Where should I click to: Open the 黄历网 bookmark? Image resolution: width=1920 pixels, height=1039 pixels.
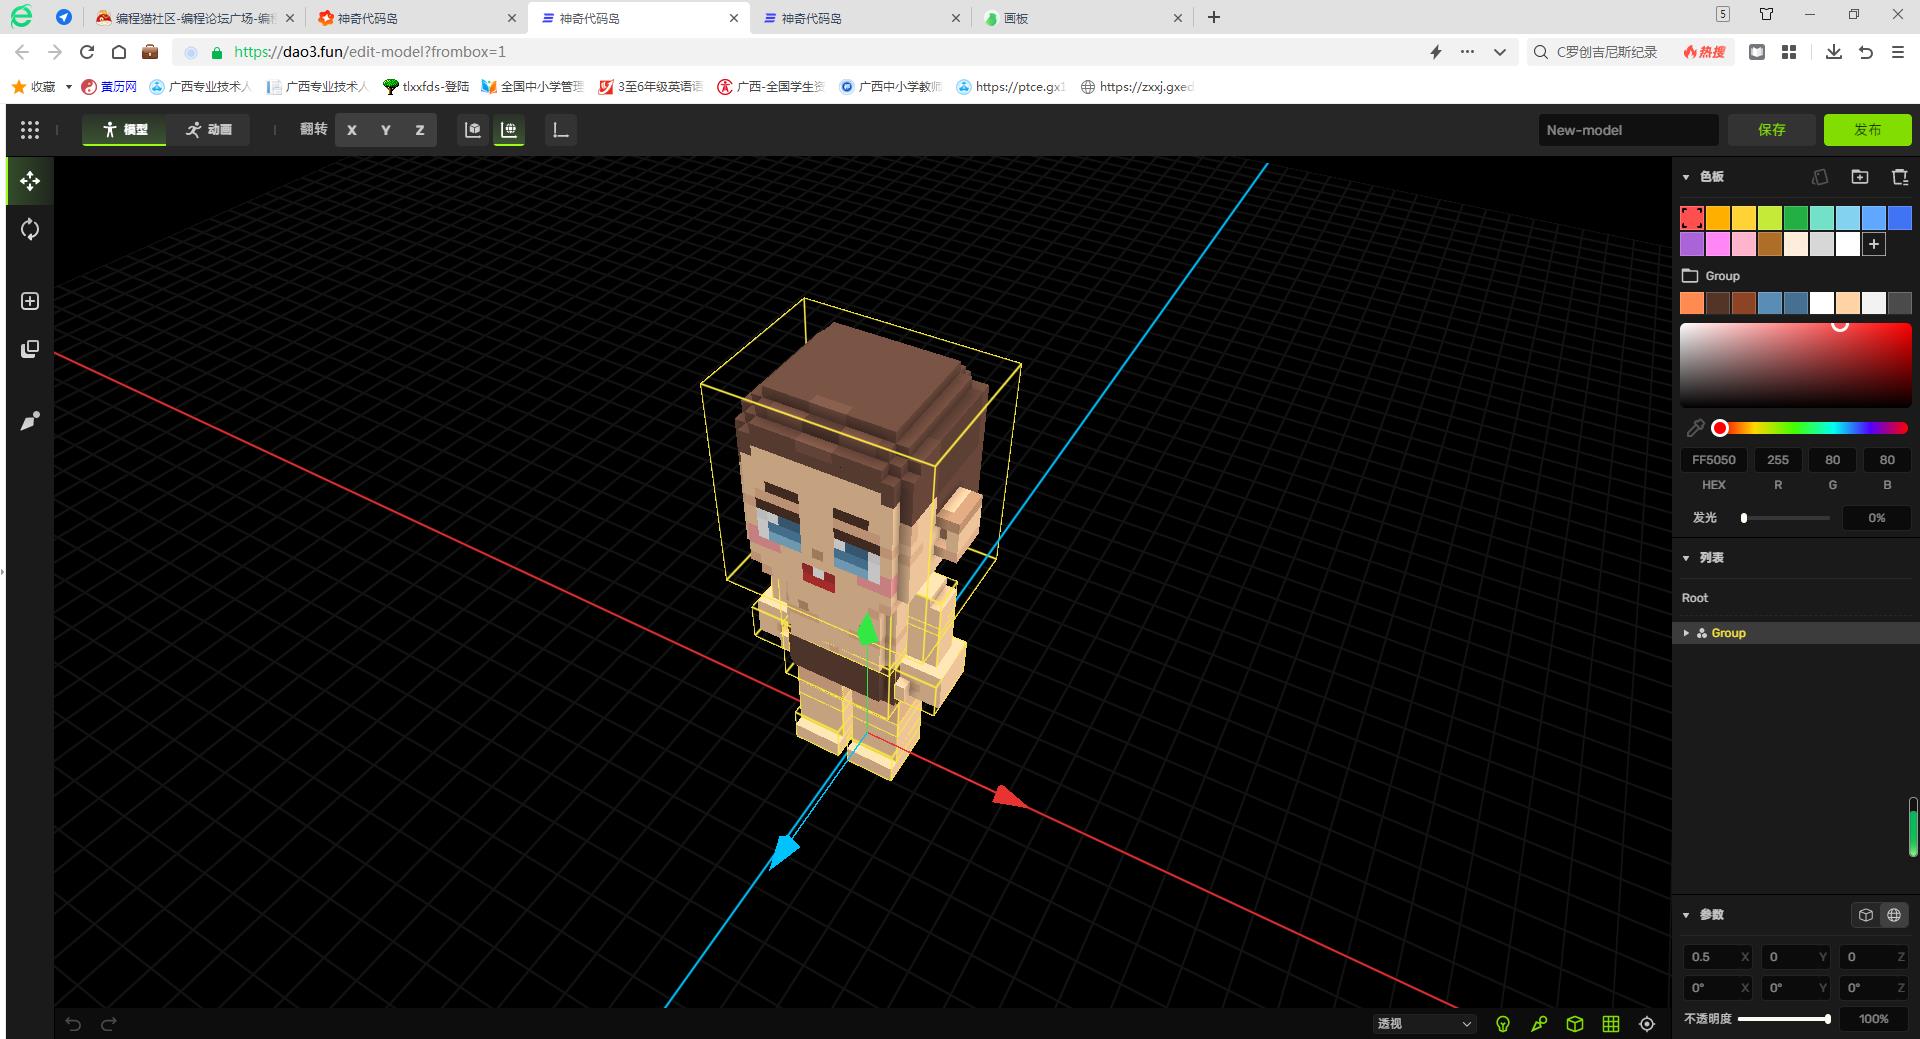tap(109, 87)
